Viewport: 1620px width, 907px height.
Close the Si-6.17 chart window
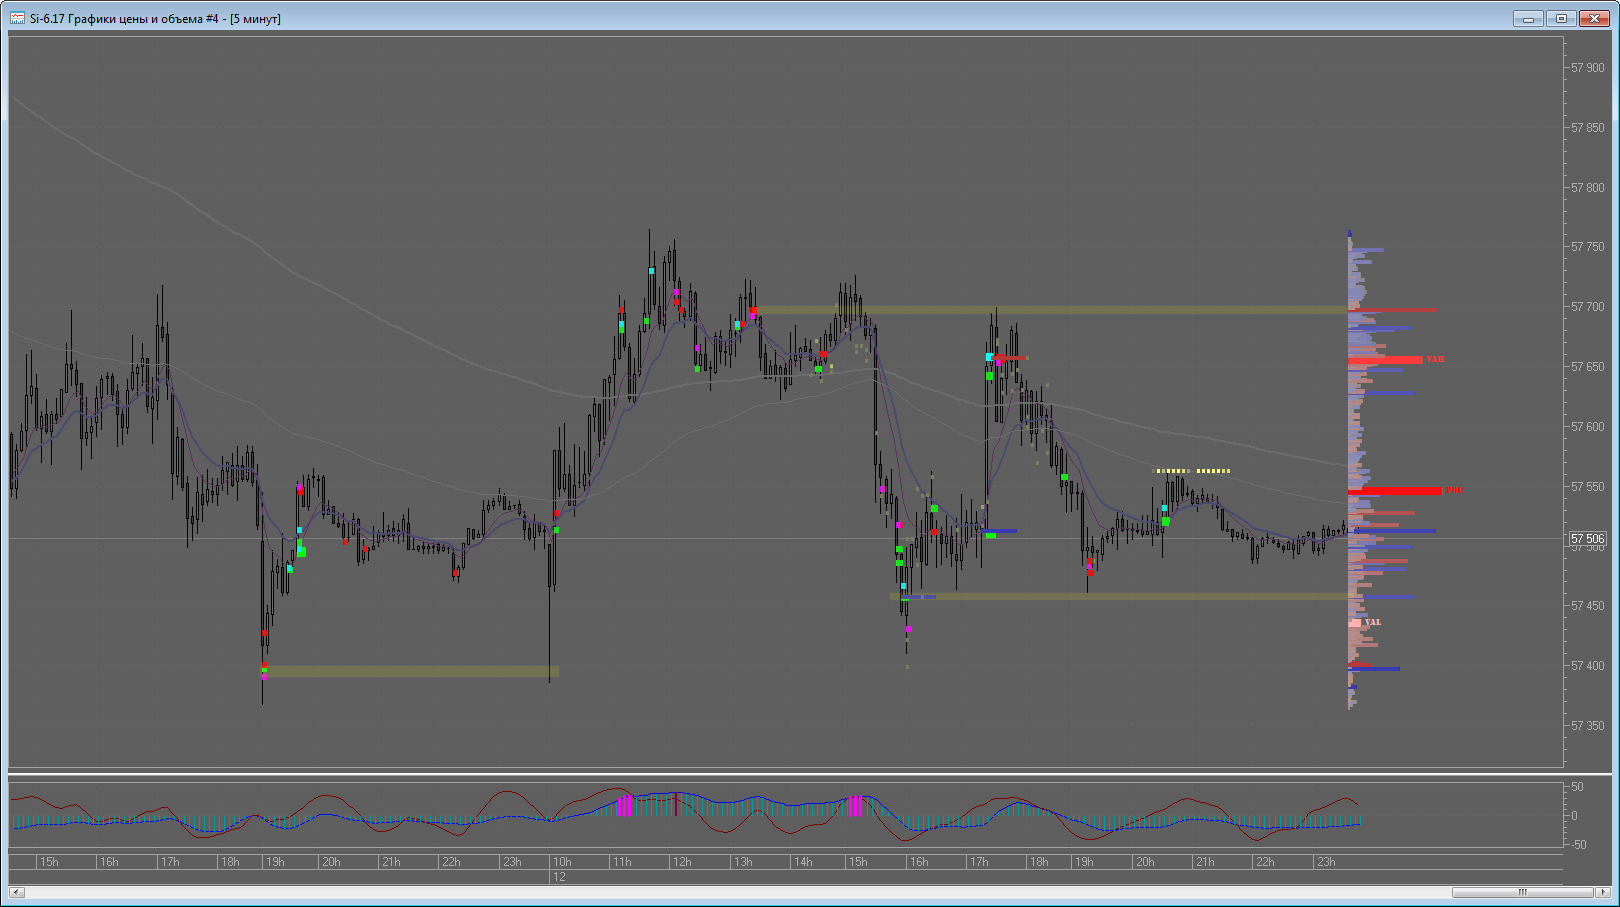coord(1594,18)
